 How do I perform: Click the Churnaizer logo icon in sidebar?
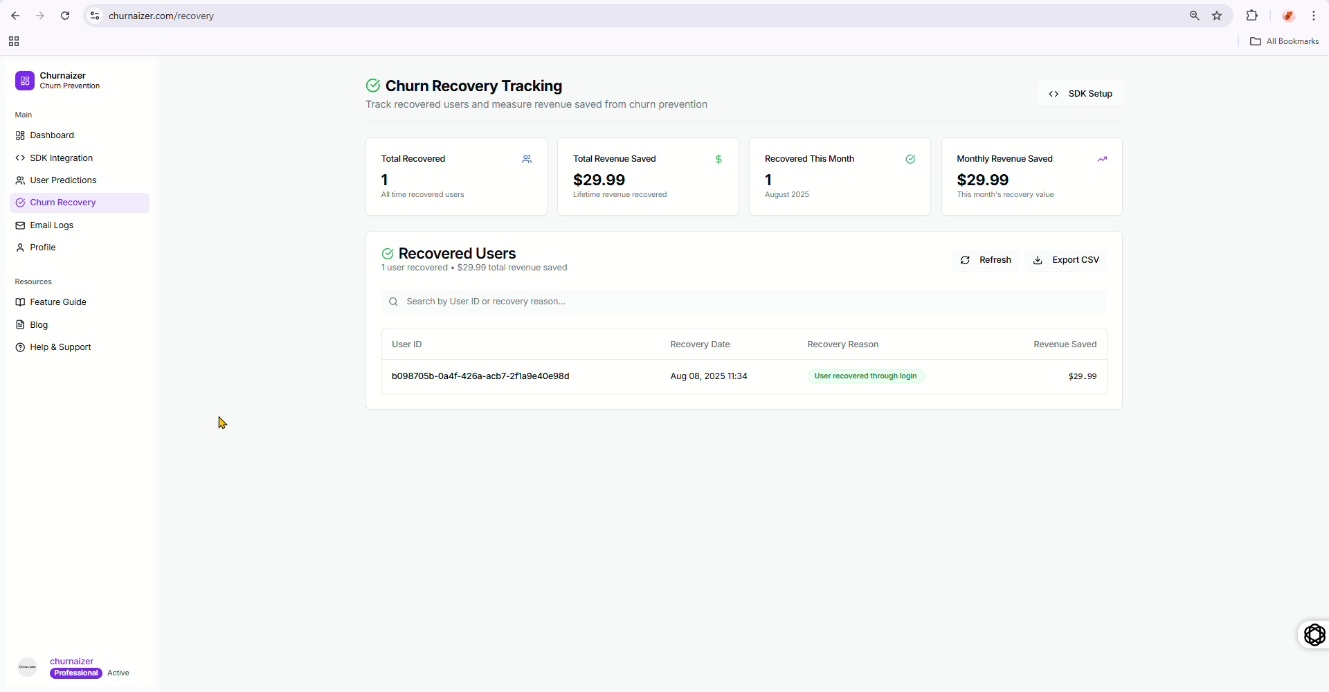coord(24,81)
